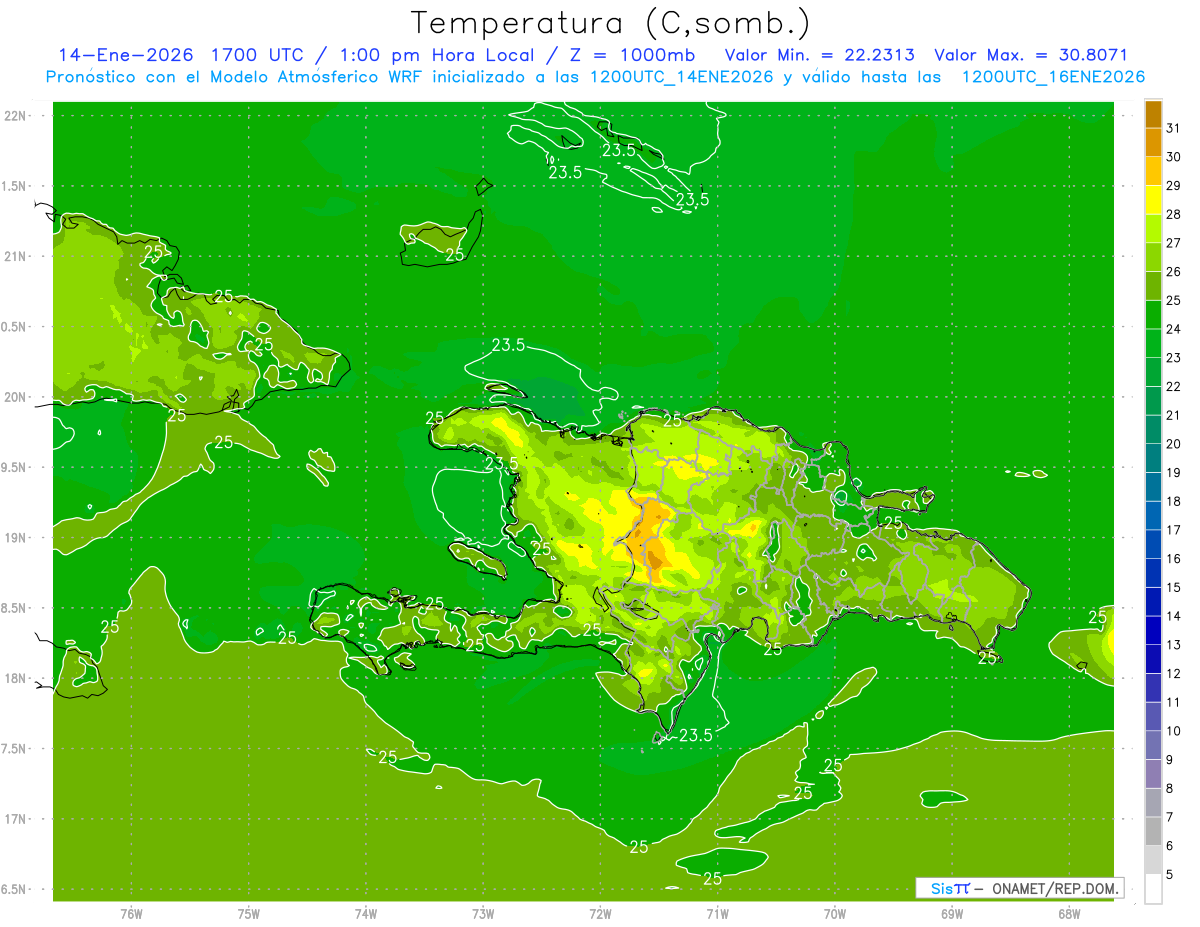Viewport: 1200px width, 927px height.
Task: Click the '20N' latitude label
Action: 14,397
